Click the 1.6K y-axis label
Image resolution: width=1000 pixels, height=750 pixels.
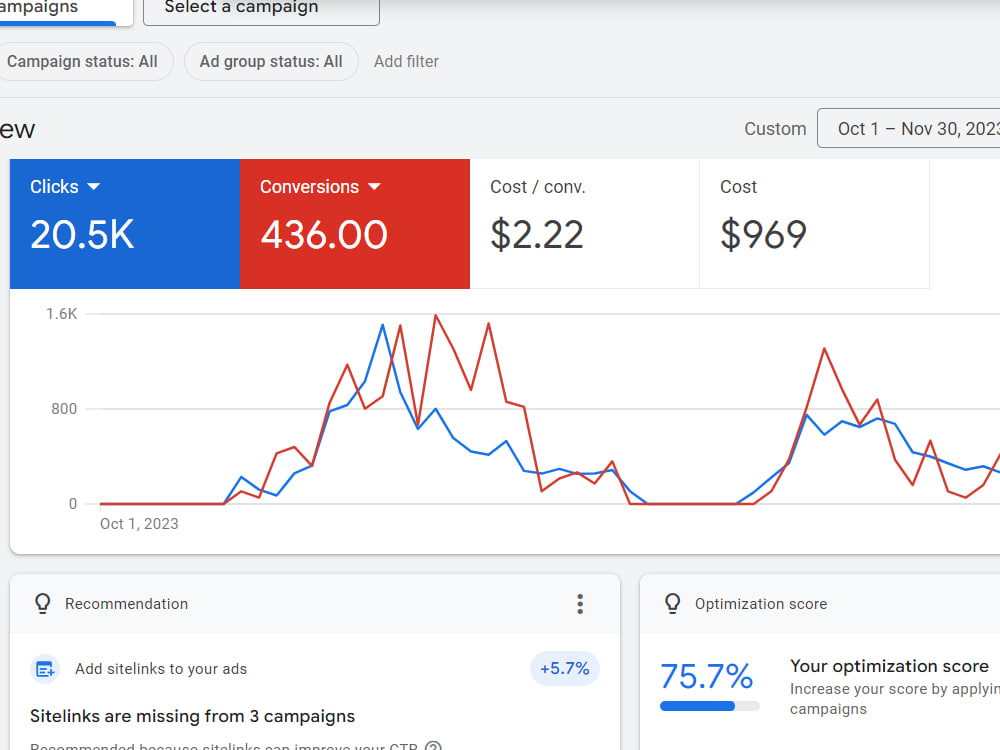pyautogui.click(x=61, y=314)
